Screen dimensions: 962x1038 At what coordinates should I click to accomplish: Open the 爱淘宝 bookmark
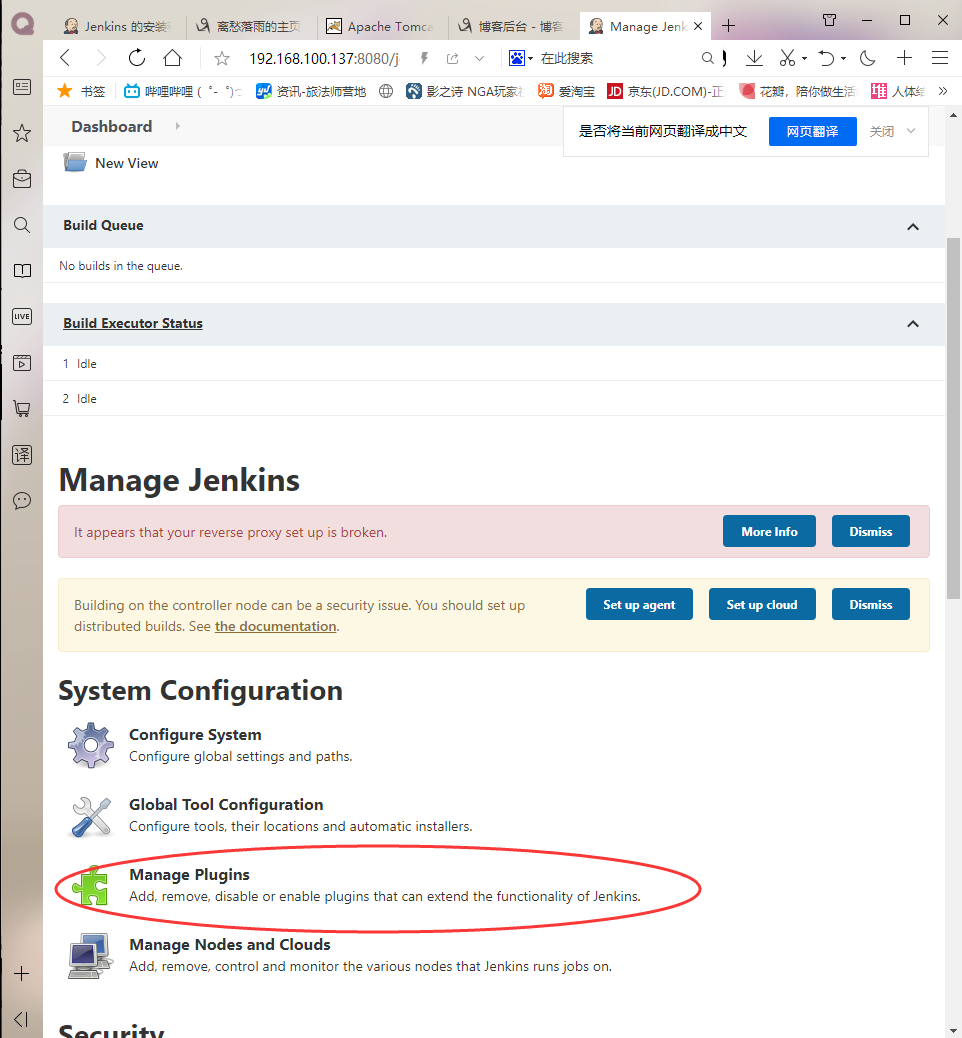pos(566,91)
